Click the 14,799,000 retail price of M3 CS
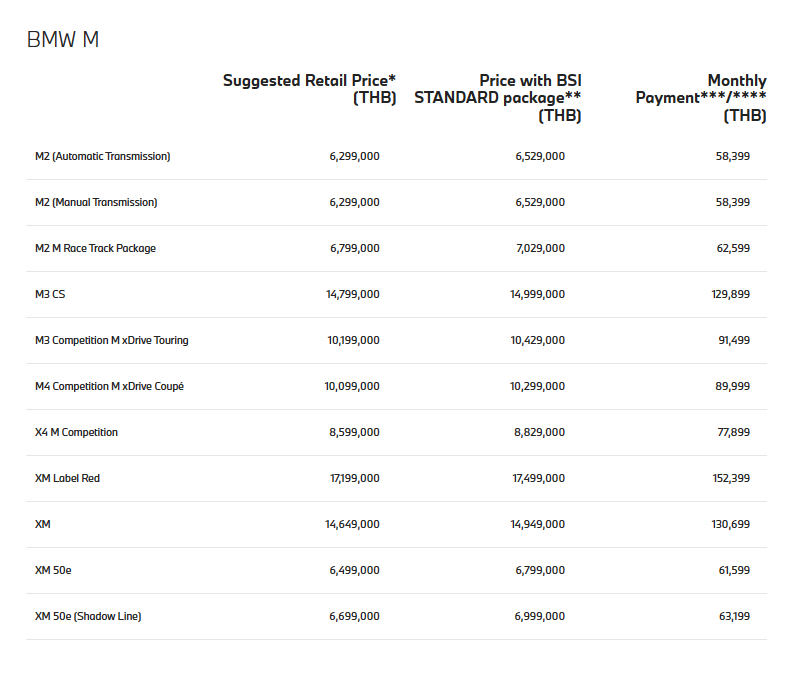The height and width of the screenshot is (674, 800). (x=353, y=294)
